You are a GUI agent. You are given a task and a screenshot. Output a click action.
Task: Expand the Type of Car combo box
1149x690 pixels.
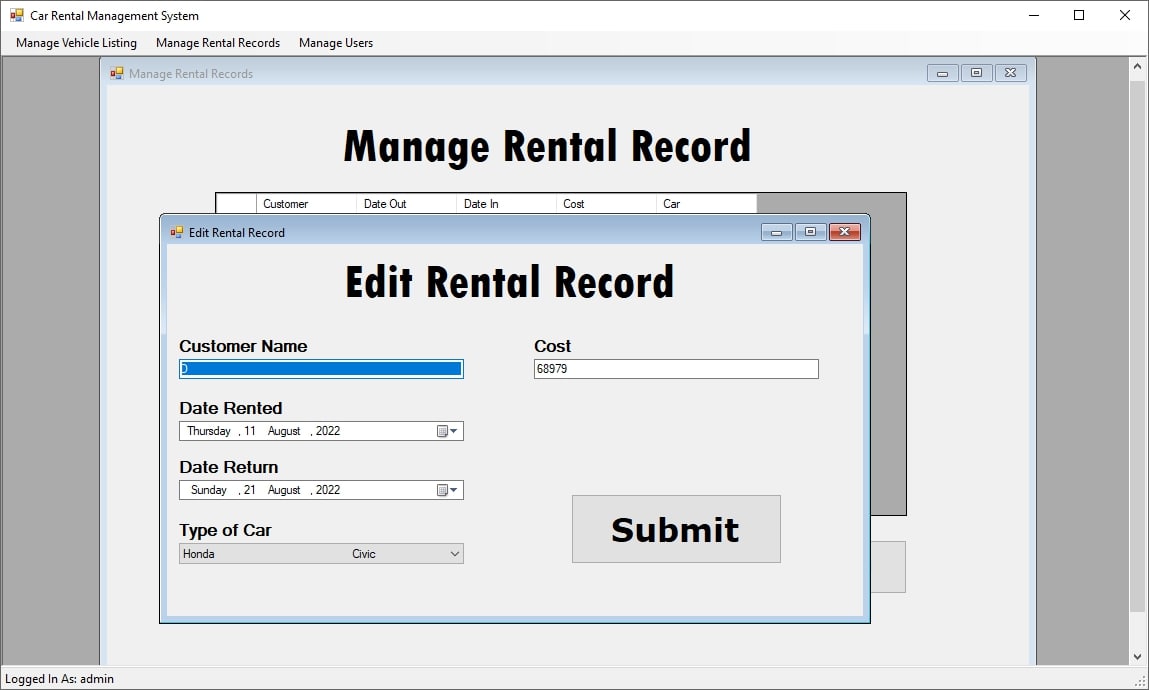454,554
